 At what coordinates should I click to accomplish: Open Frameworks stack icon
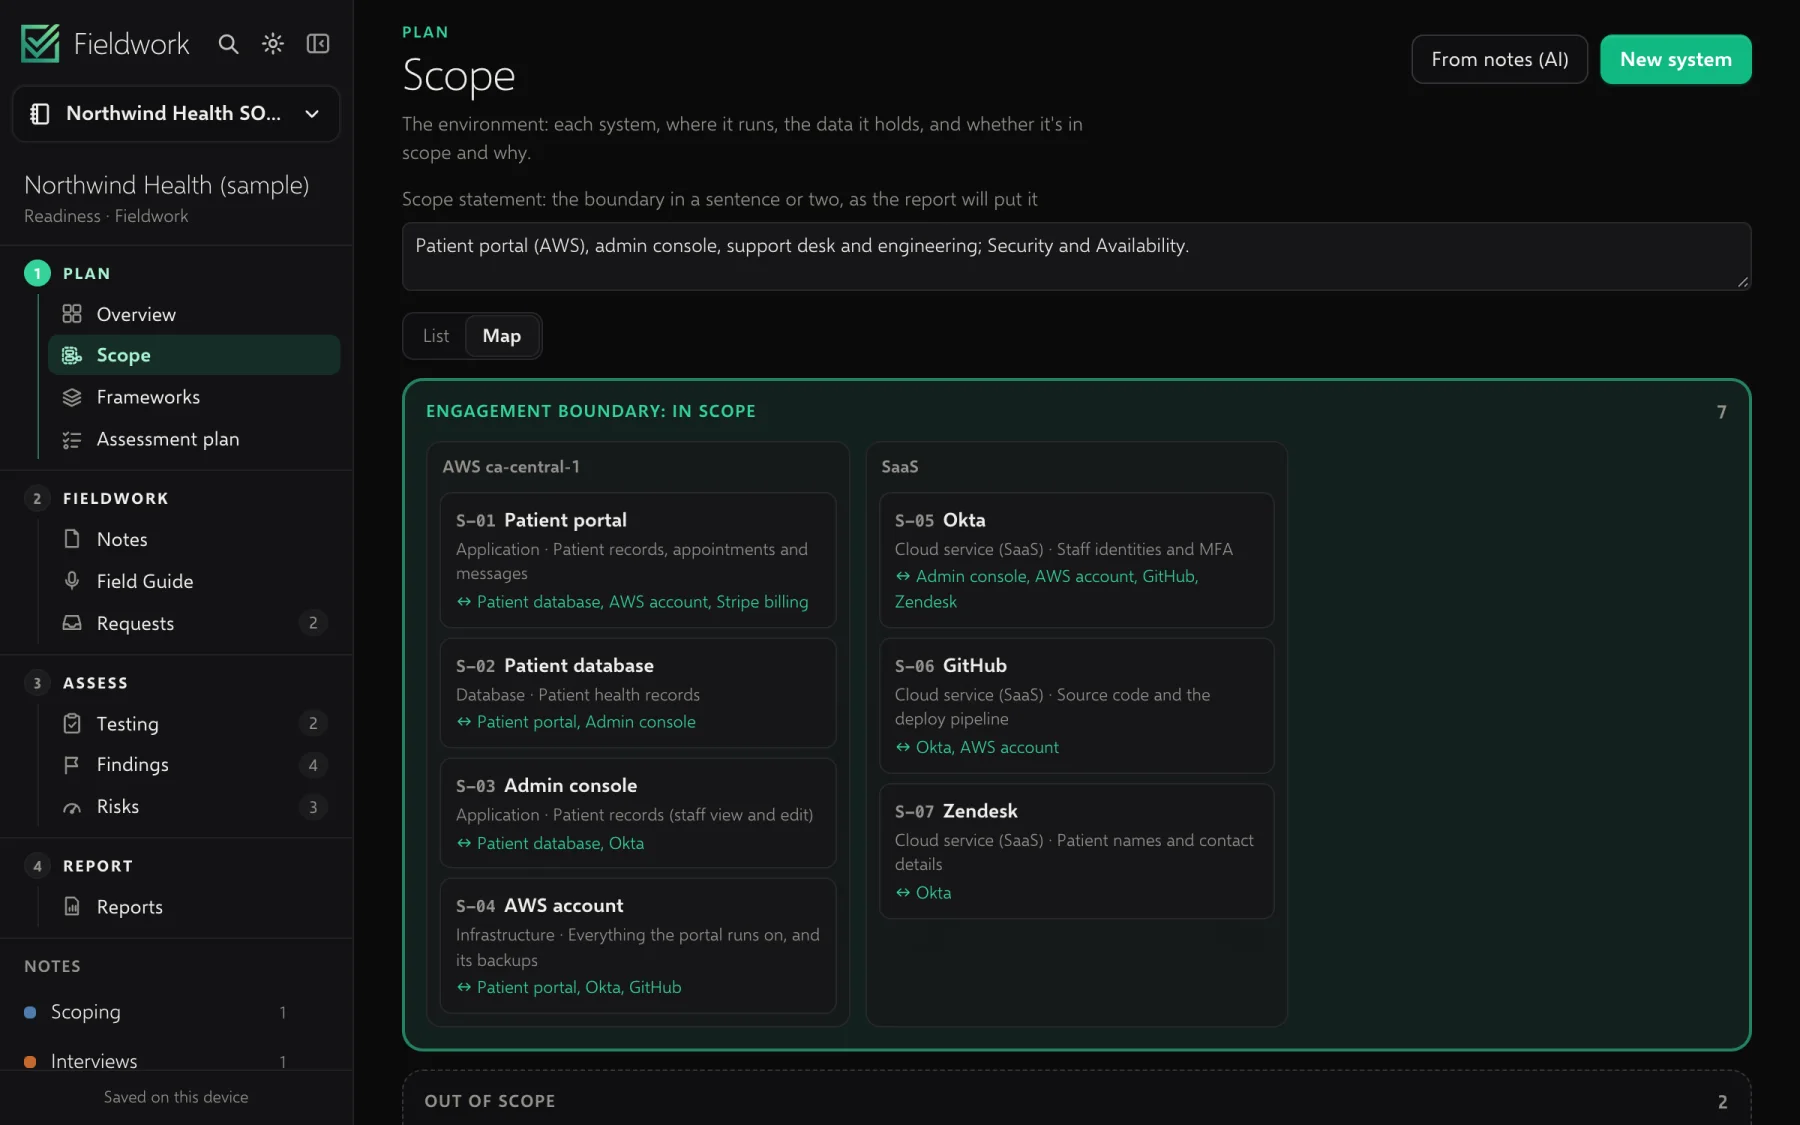[72, 397]
